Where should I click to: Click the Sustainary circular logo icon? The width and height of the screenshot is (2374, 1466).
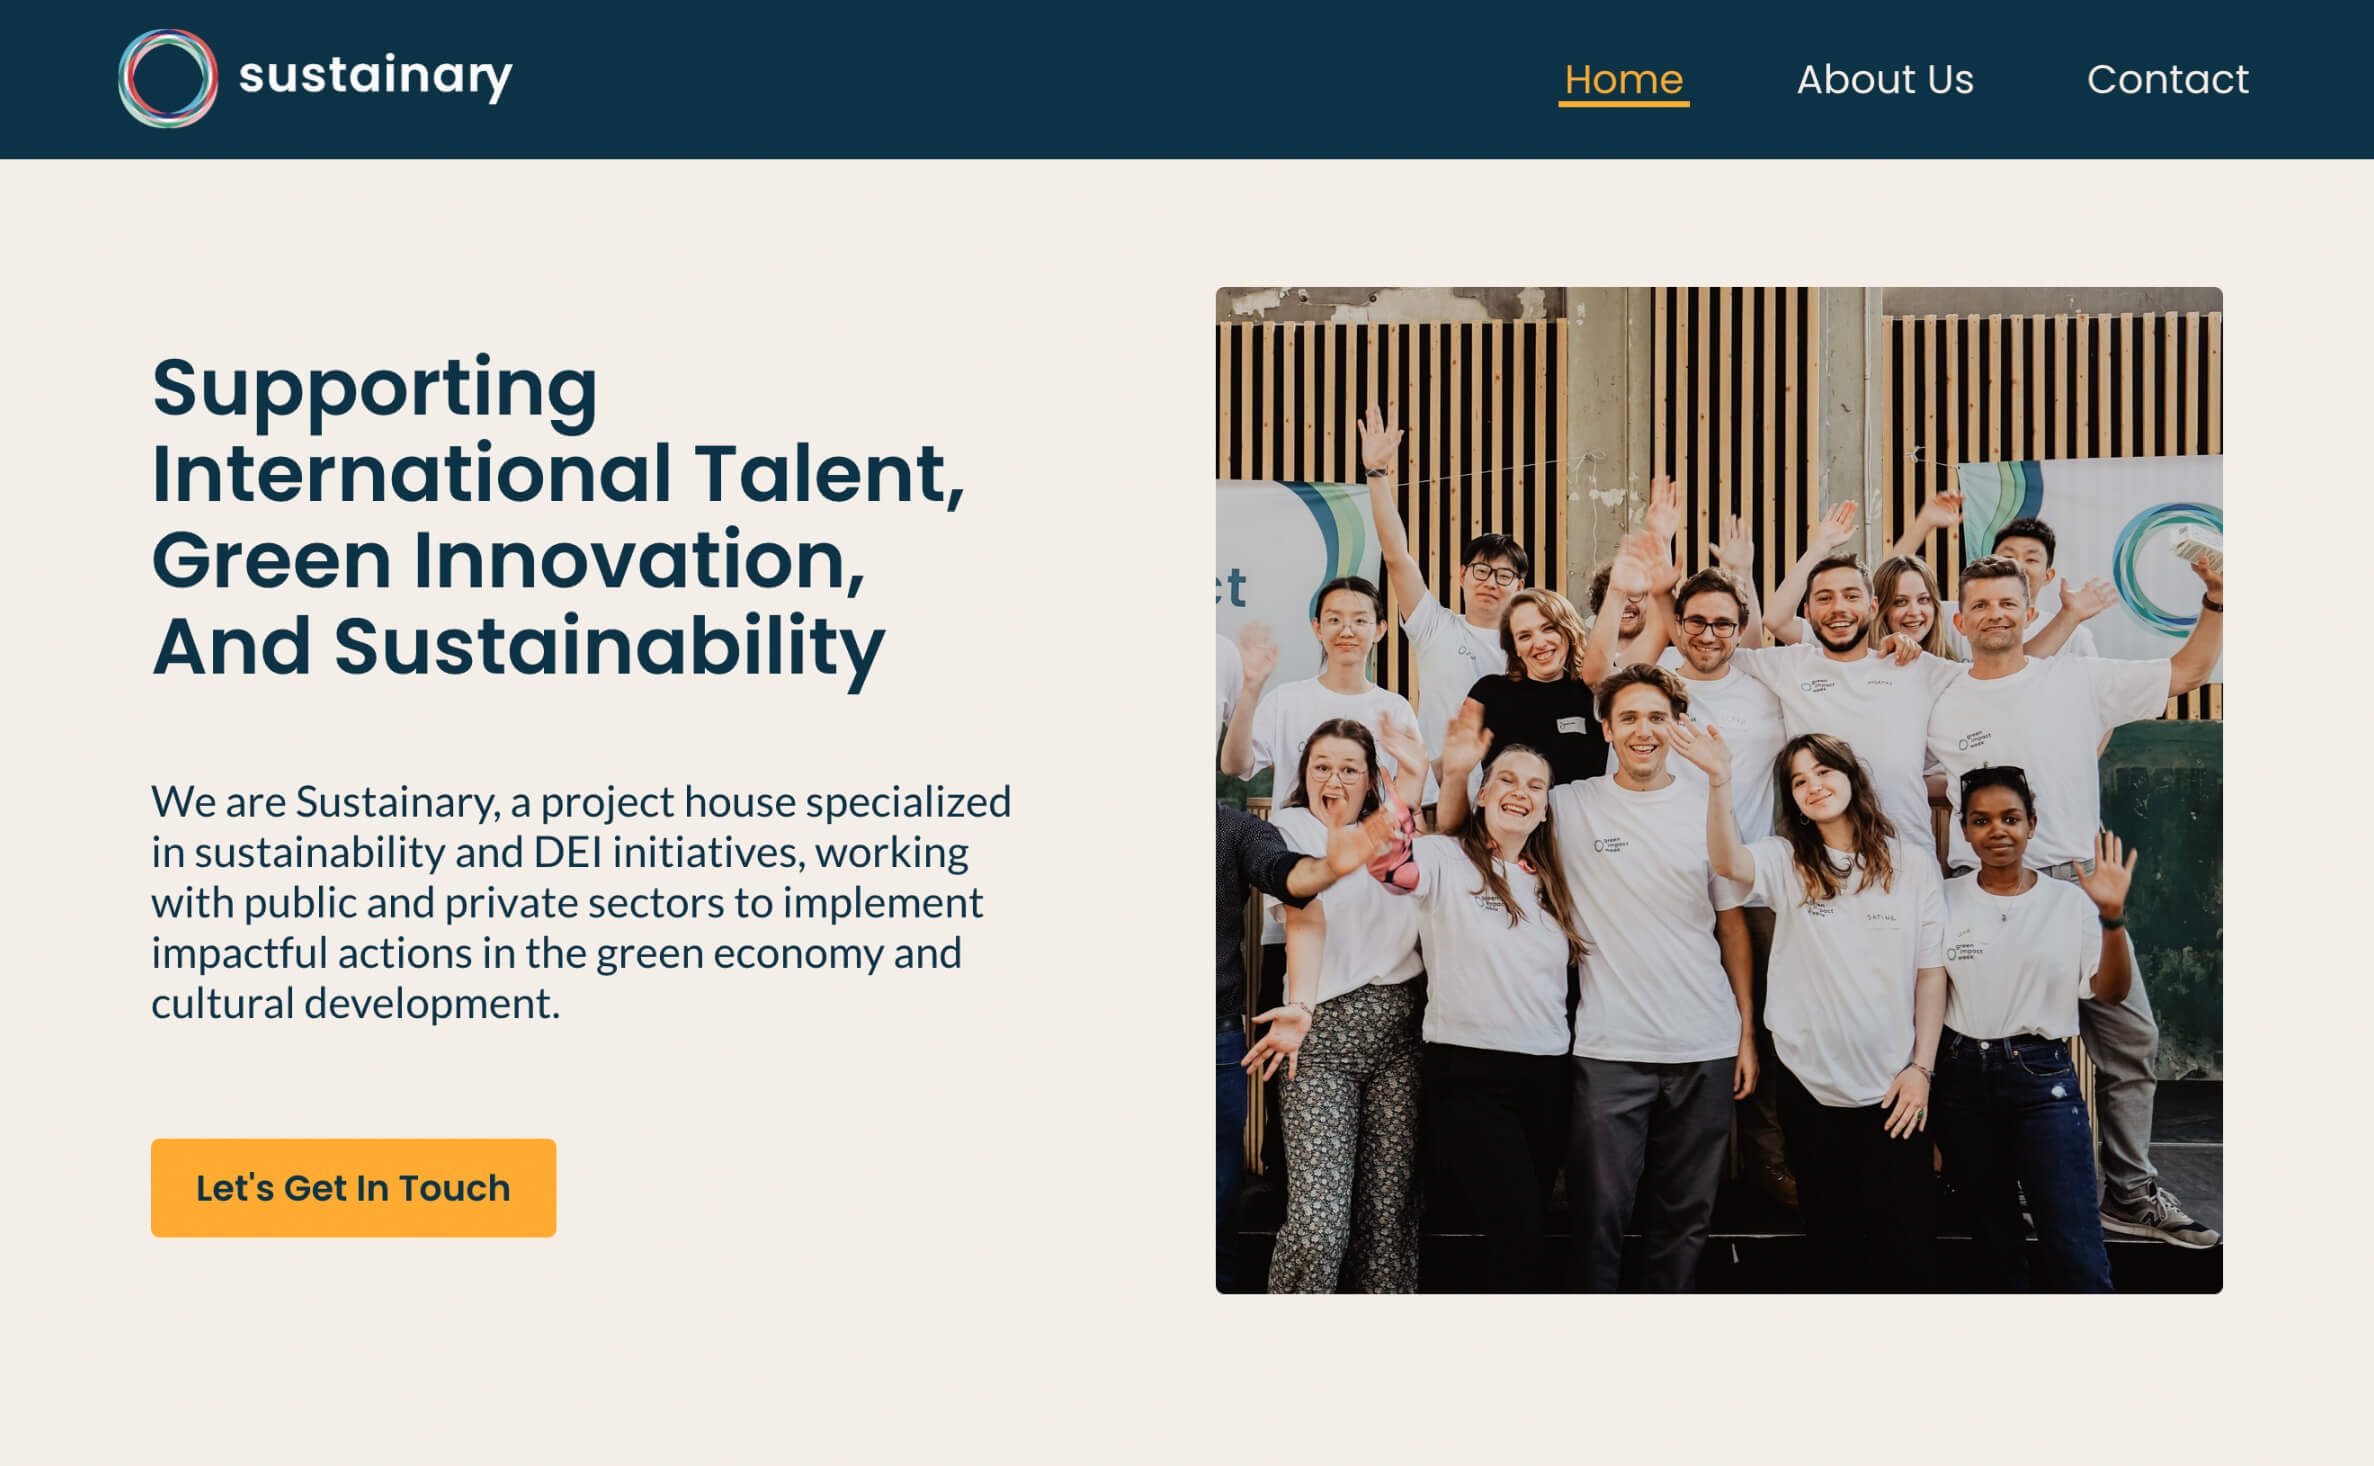[x=167, y=78]
